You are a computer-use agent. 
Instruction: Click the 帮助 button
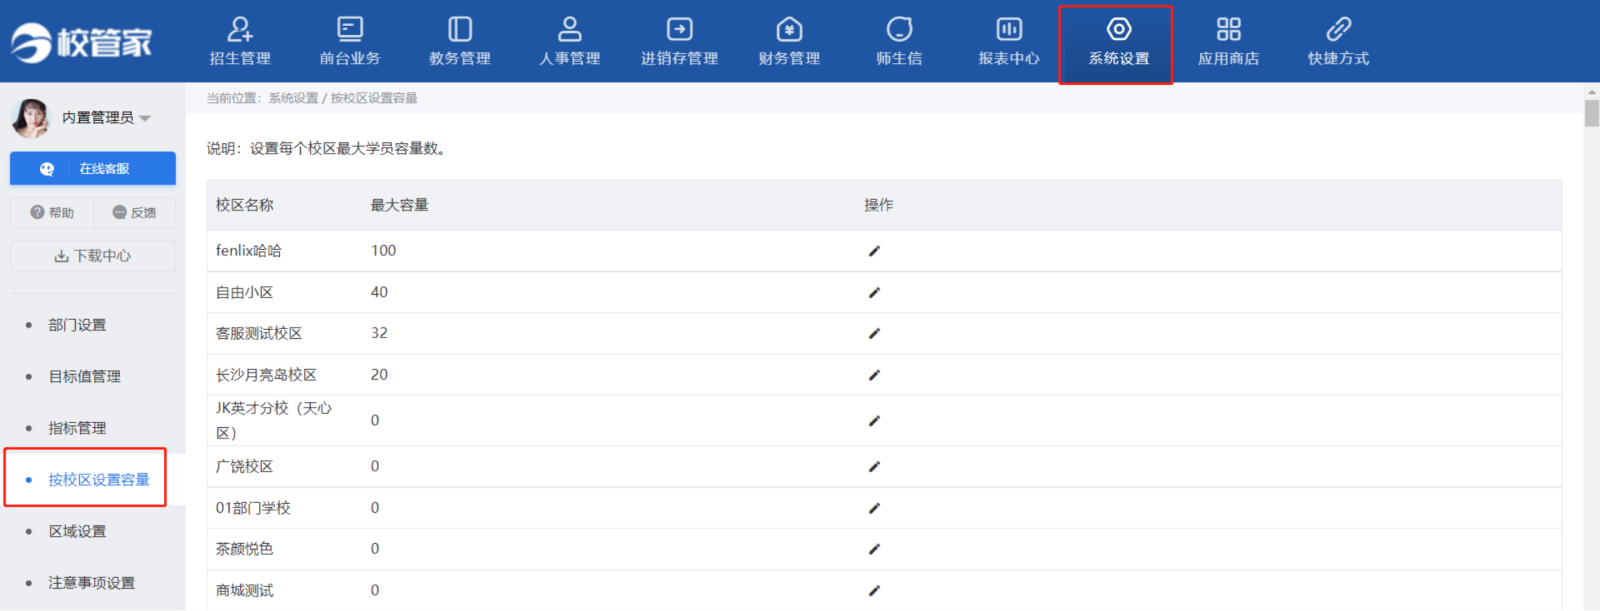[x=52, y=212]
